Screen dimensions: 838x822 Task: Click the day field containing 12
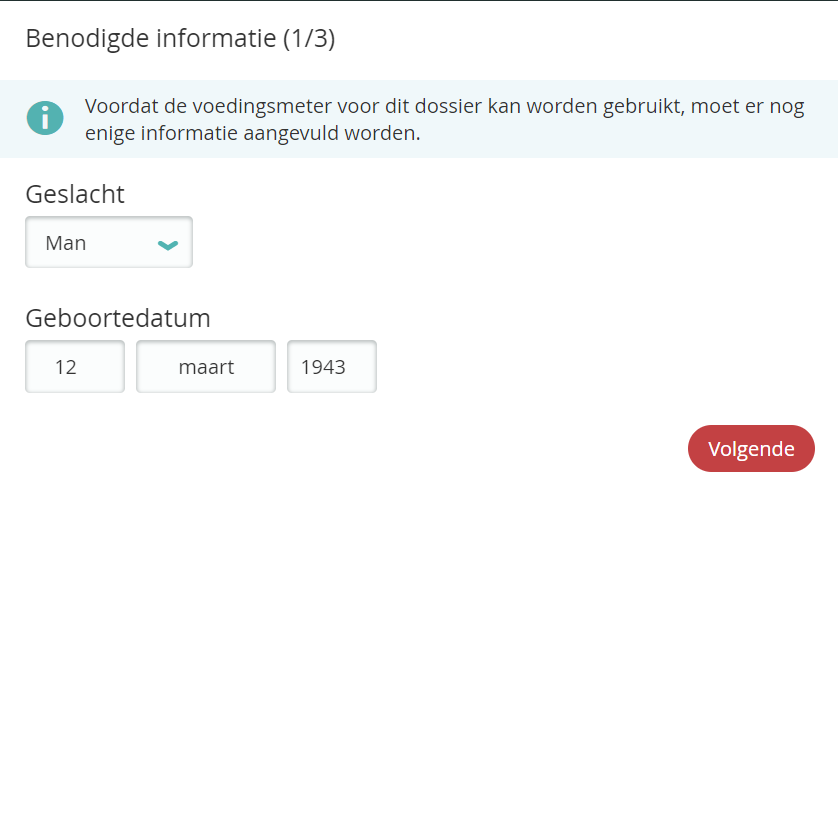tap(75, 367)
